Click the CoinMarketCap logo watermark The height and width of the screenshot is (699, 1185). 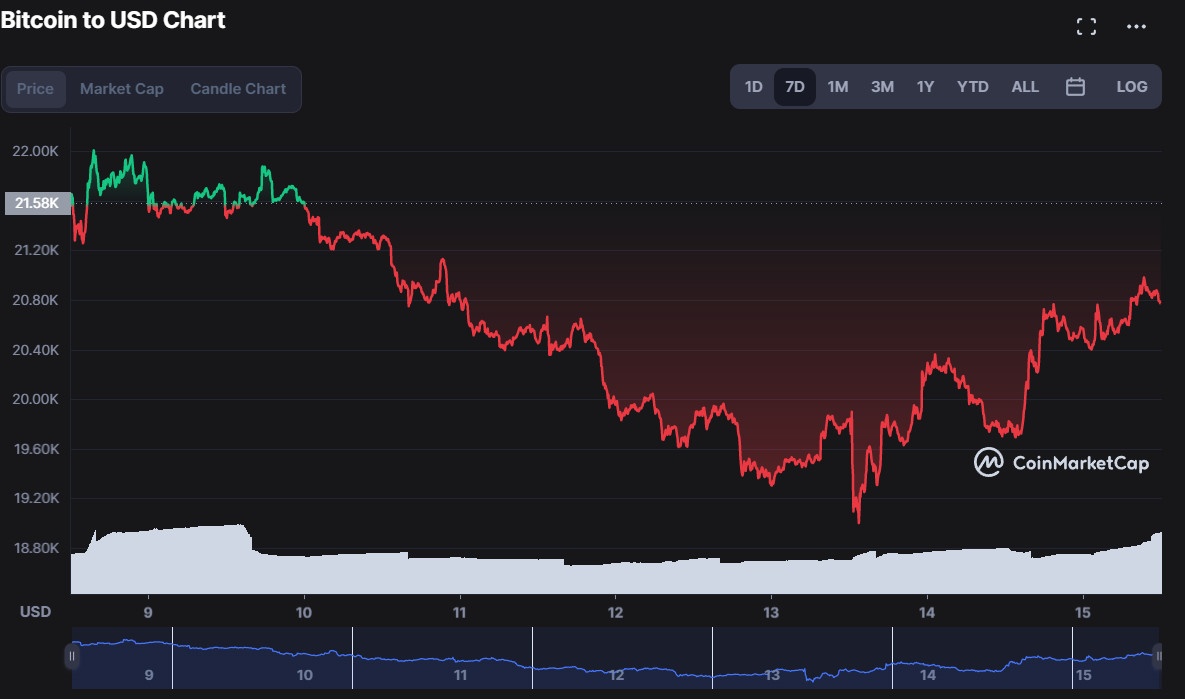point(1061,462)
